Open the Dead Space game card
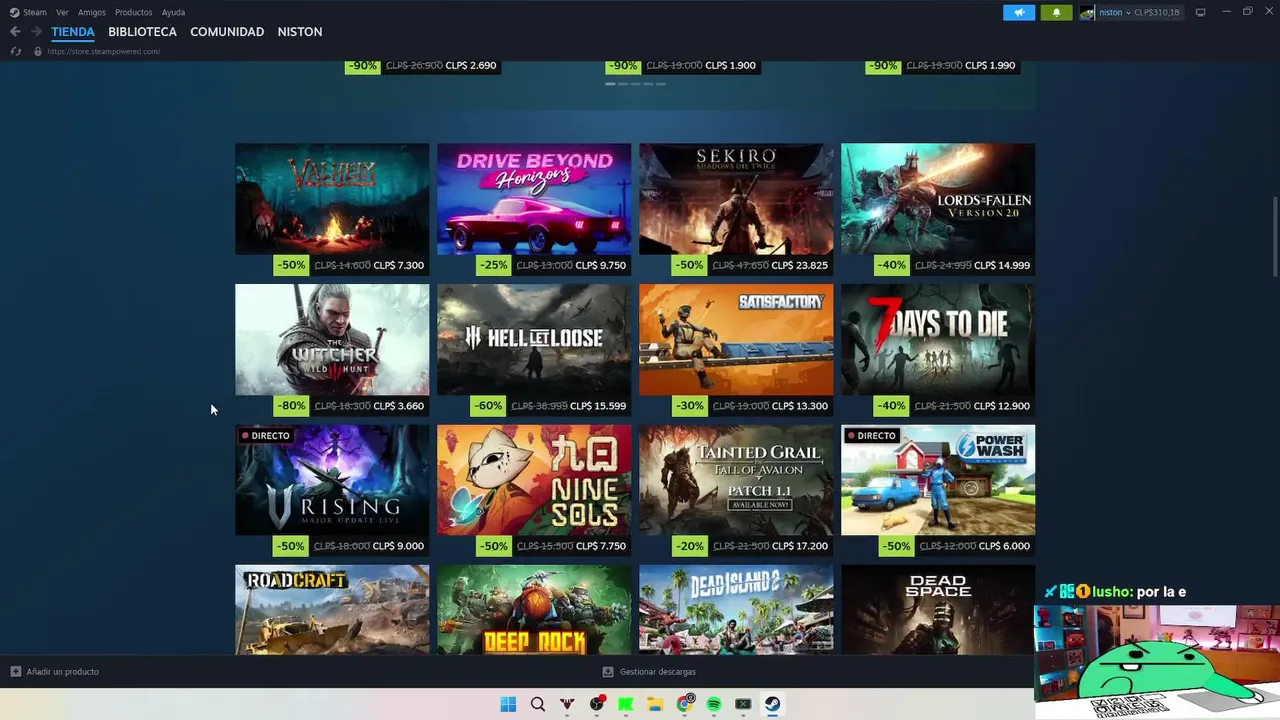 coord(938,610)
